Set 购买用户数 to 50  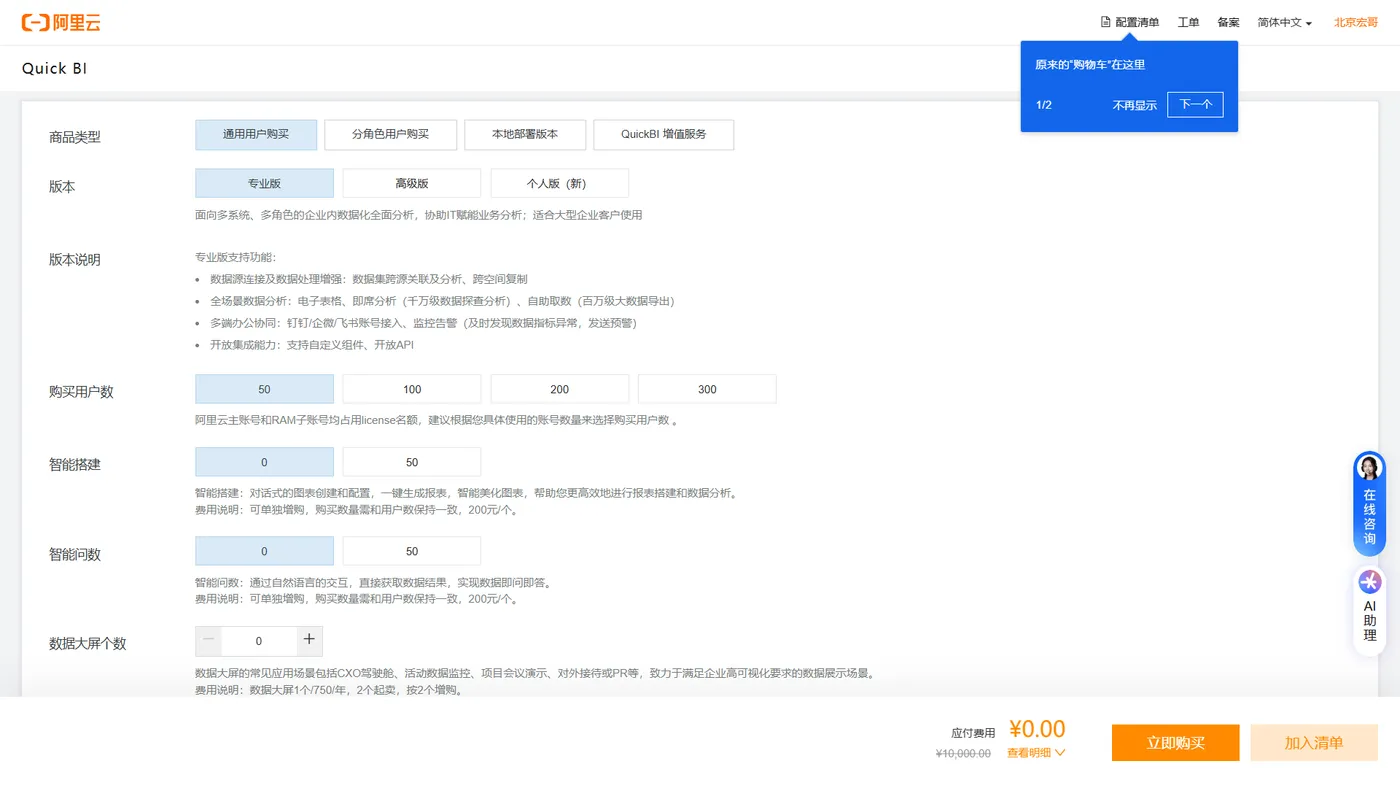point(264,389)
